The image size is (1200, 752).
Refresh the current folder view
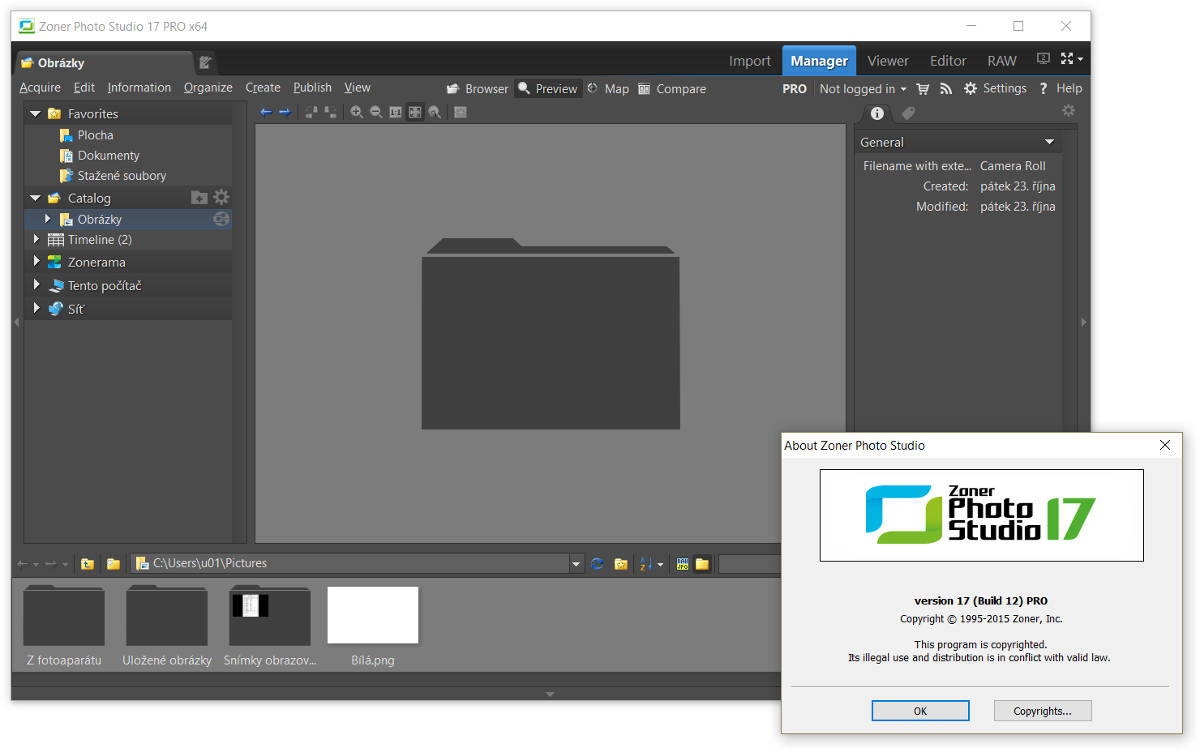click(x=597, y=564)
